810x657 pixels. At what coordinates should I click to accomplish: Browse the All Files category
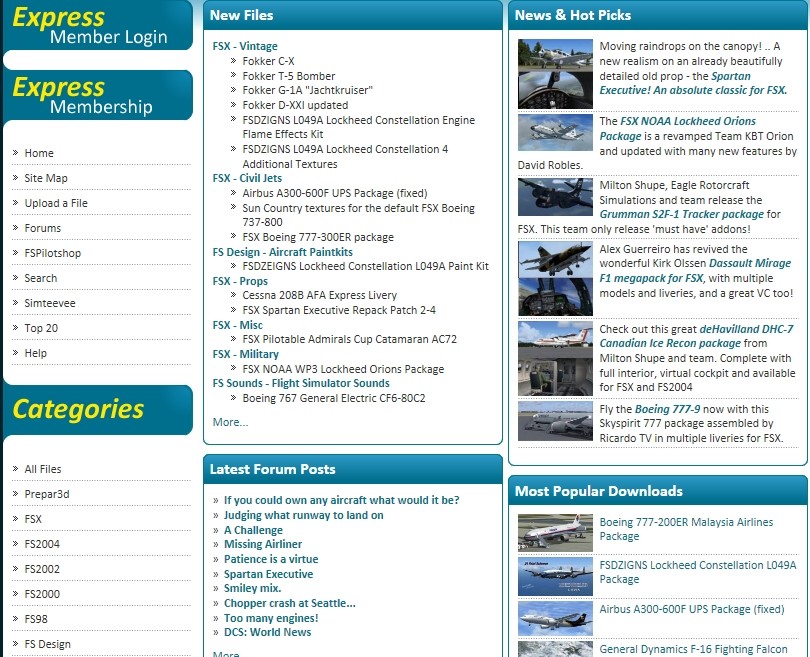coord(43,469)
